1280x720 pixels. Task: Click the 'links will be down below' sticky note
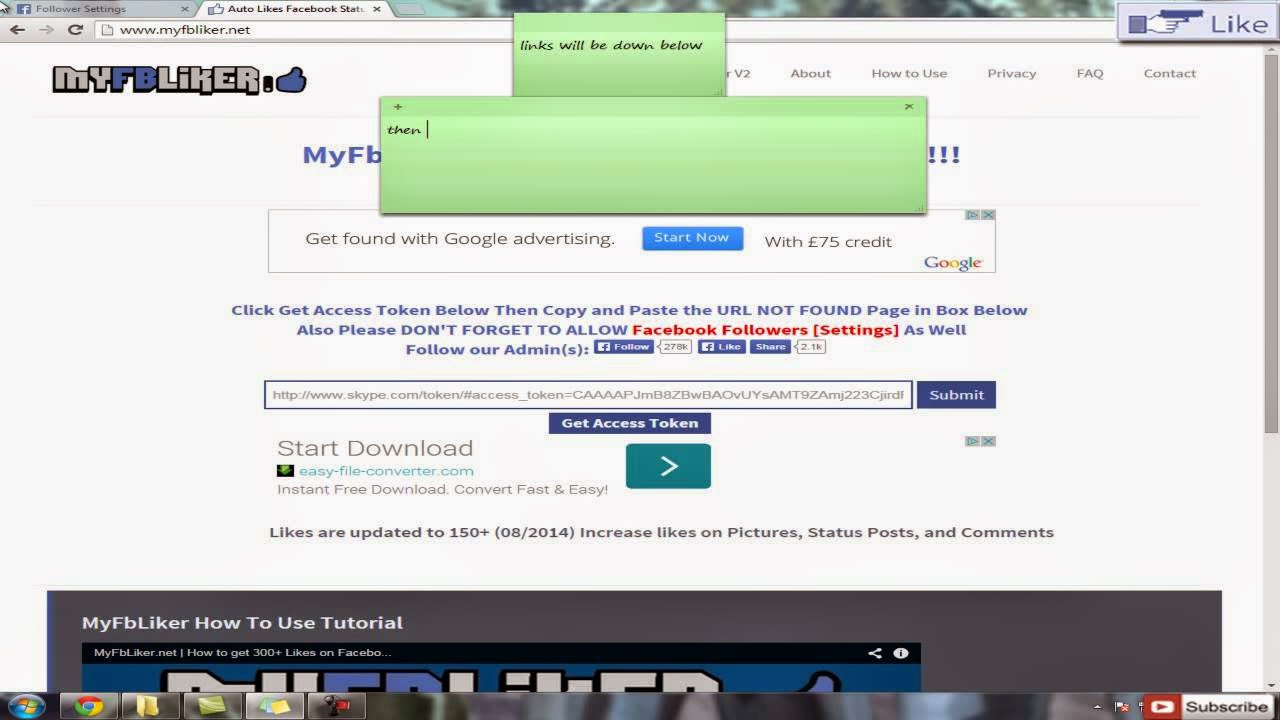pyautogui.click(x=619, y=54)
